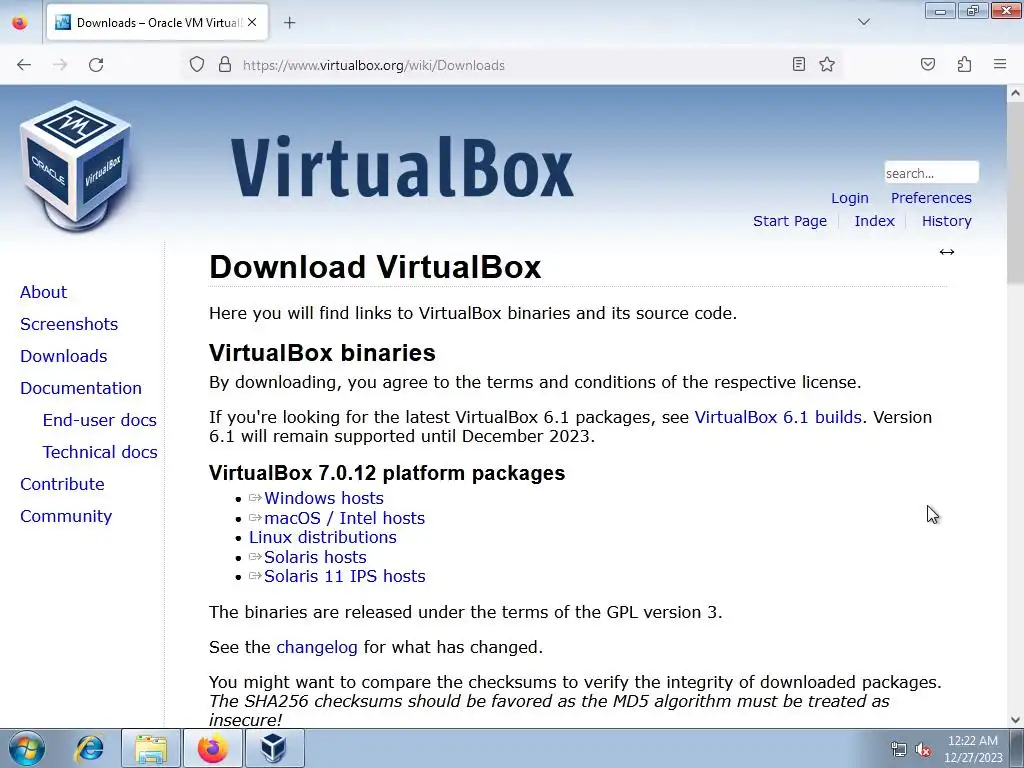Close the Downloads – Oracle VM tab
Screen dimensions: 1024x768
(x=252, y=22)
